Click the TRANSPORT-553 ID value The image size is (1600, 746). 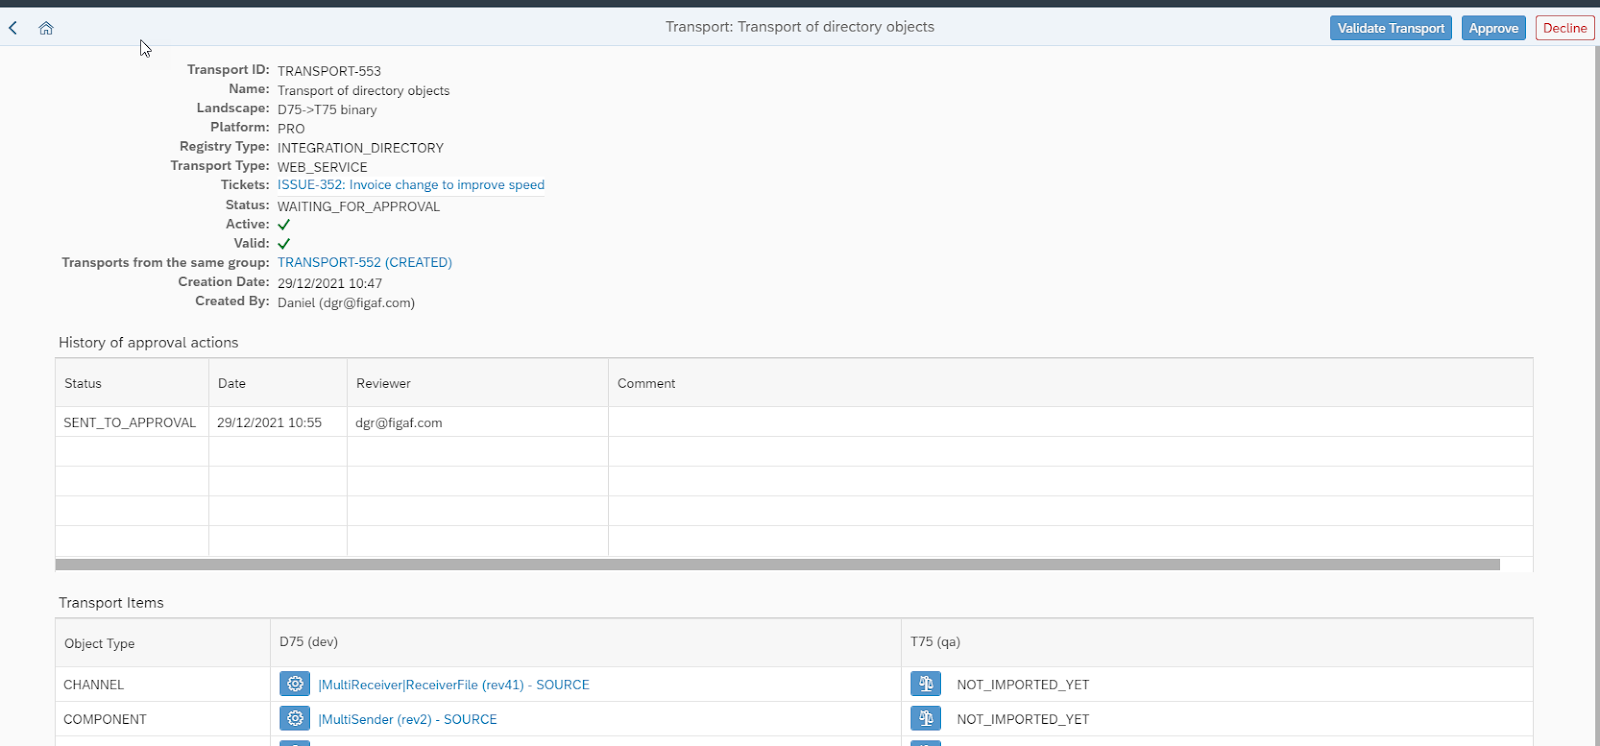pyautogui.click(x=329, y=71)
